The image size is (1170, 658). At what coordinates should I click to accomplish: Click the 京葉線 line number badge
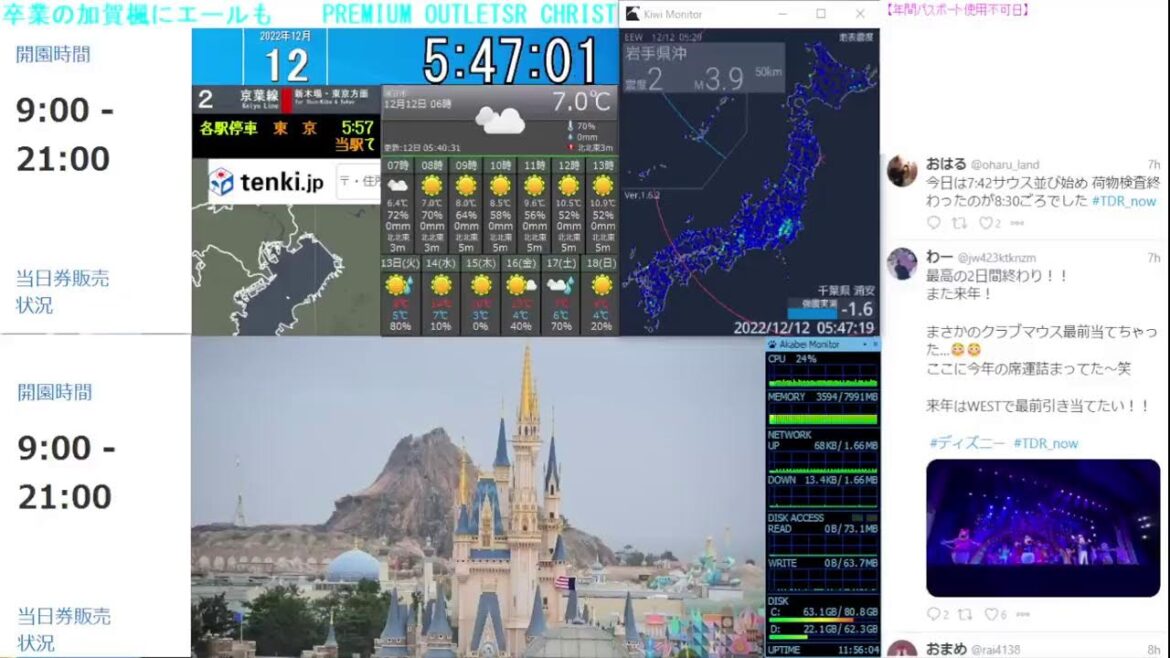[204, 101]
